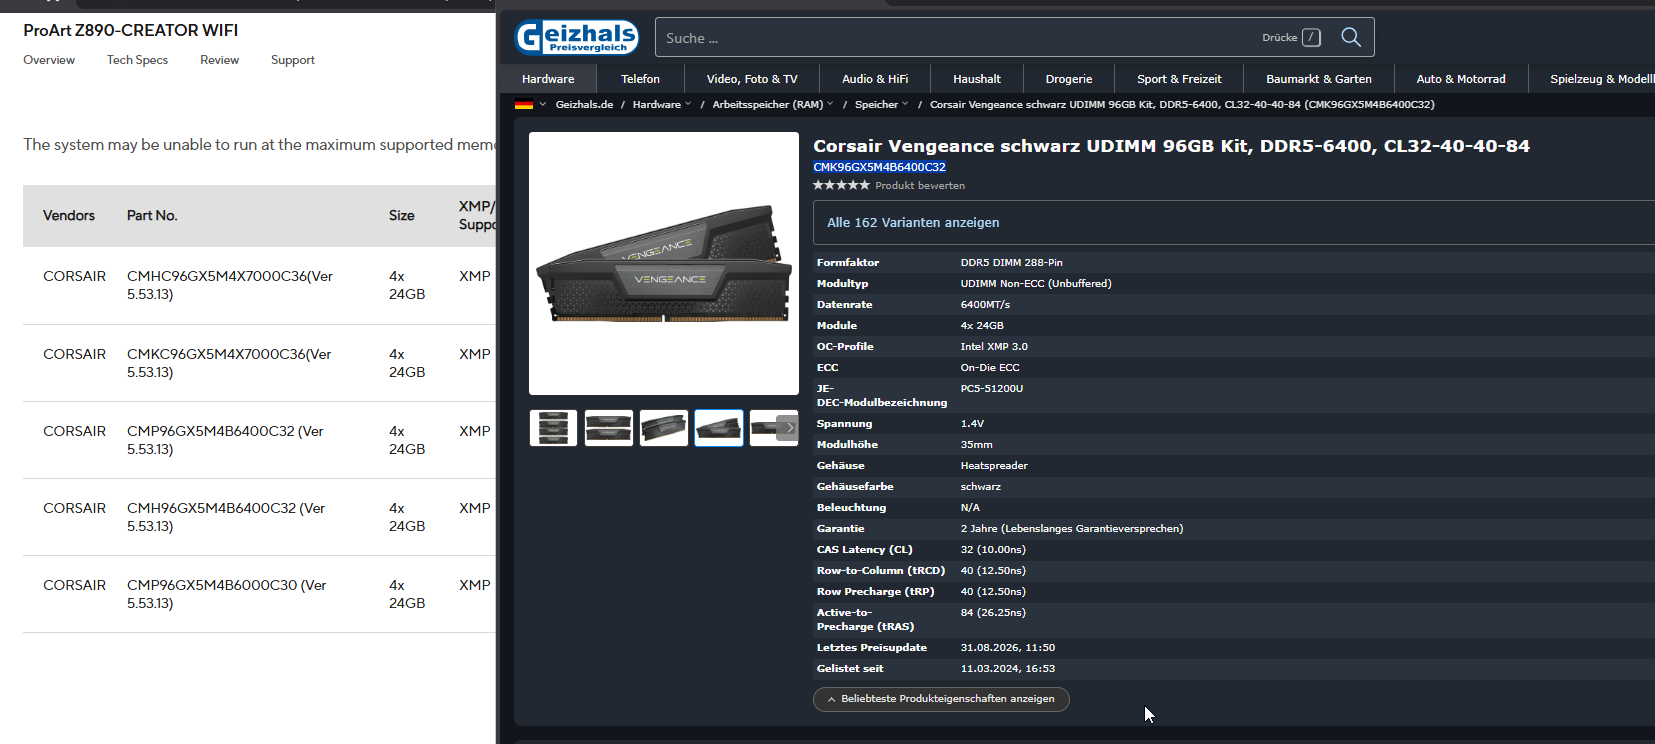The image size is (1655, 744).
Task: Open the Hardware category tab
Action: coord(548,79)
